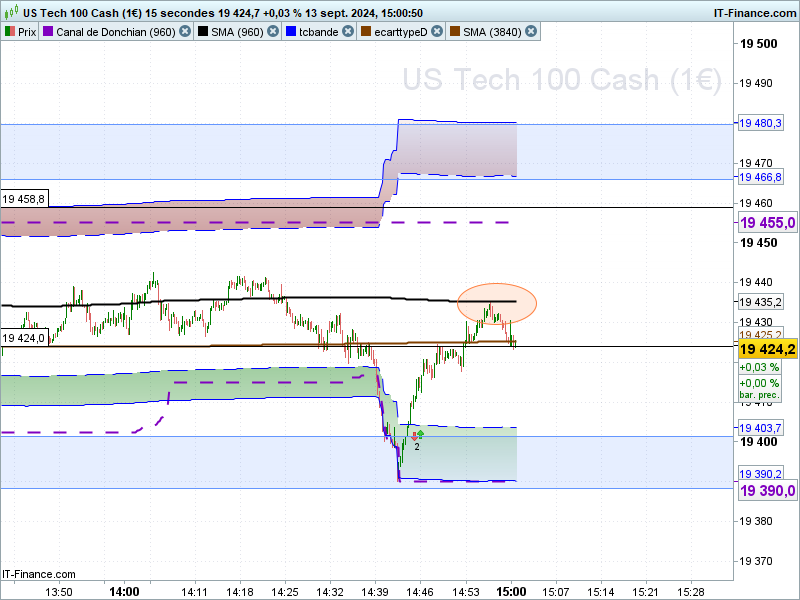Click the blue 19 480,3 price label
The image size is (800, 600).
[x=760, y=123]
